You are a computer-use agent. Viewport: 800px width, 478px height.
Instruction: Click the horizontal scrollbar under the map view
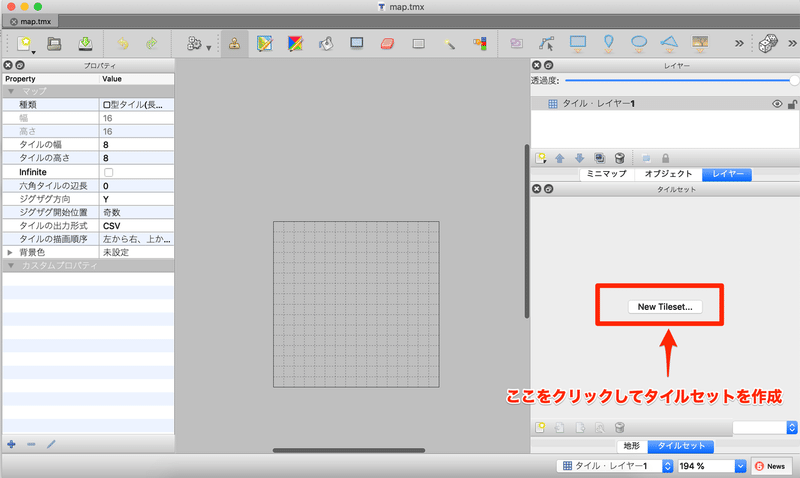tap(348, 450)
